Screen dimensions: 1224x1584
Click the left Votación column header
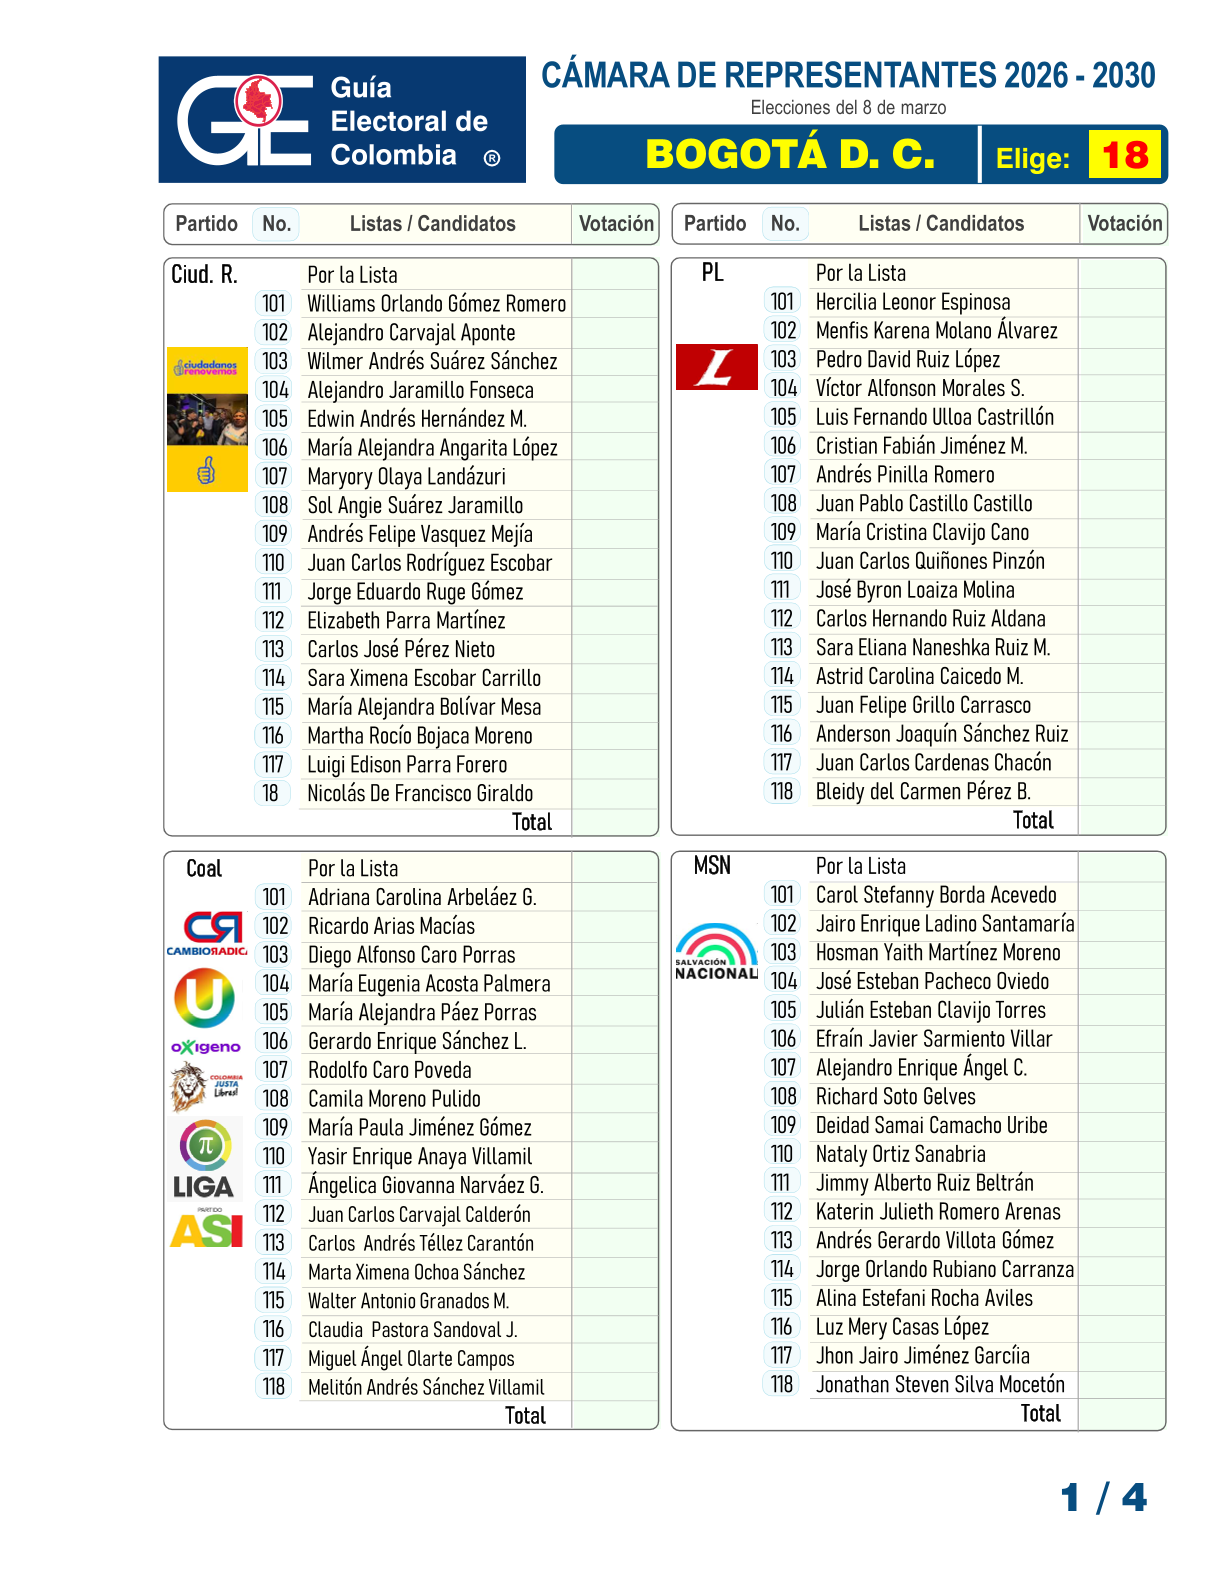pos(615,224)
